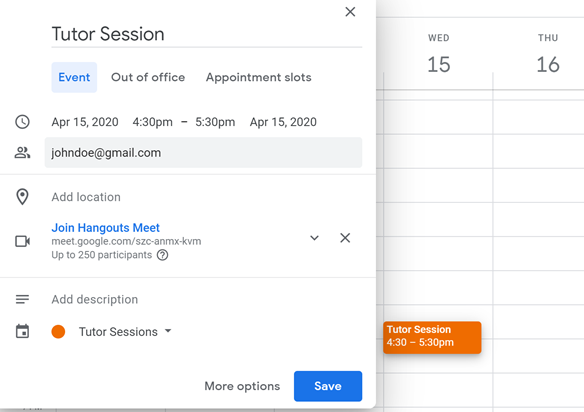
Task: Click the calendar icon beside Tutor Sessions
Action: [x=22, y=331]
